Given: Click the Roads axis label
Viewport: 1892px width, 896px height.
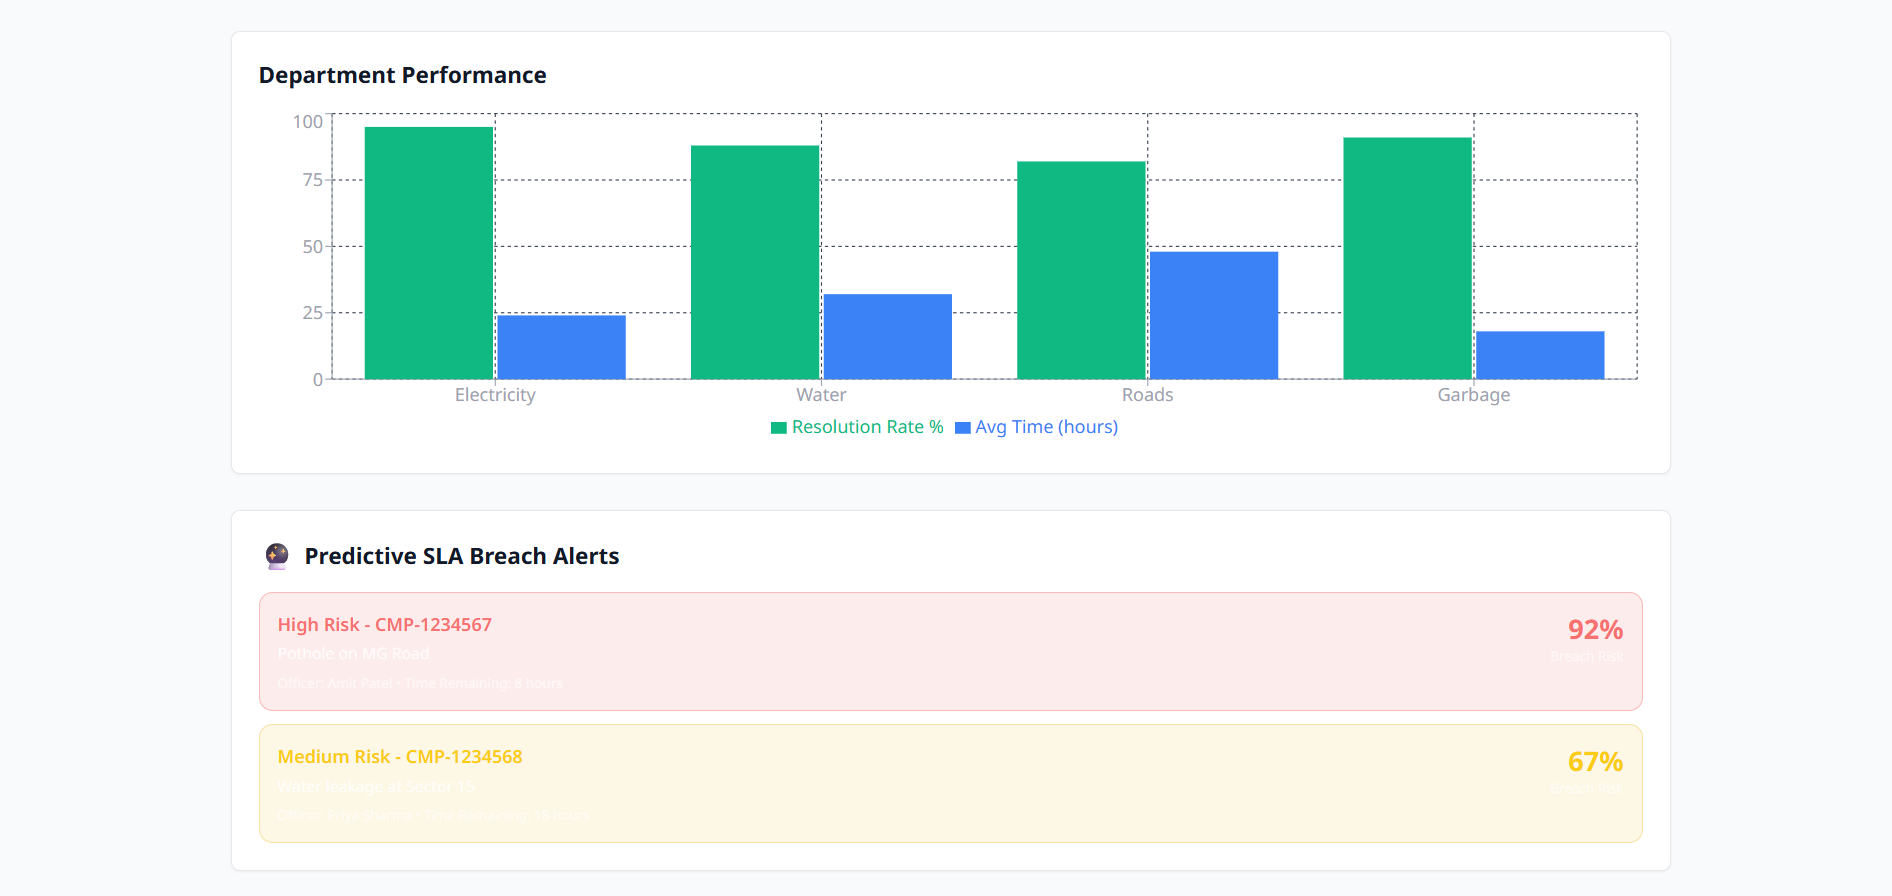Looking at the screenshot, I should pyautogui.click(x=1147, y=395).
